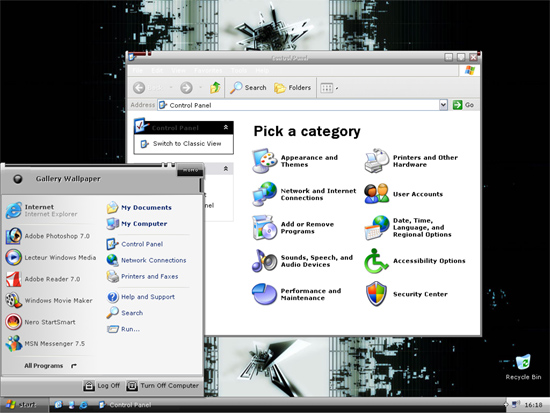Screen dimensions: 550x413
Task: Expand All Programs menu
Action: (x=51, y=366)
